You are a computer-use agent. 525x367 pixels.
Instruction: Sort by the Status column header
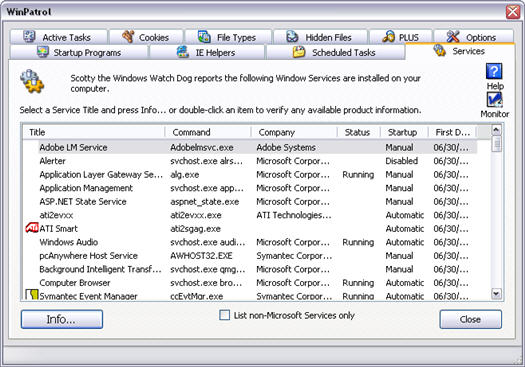tap(359, 132)
